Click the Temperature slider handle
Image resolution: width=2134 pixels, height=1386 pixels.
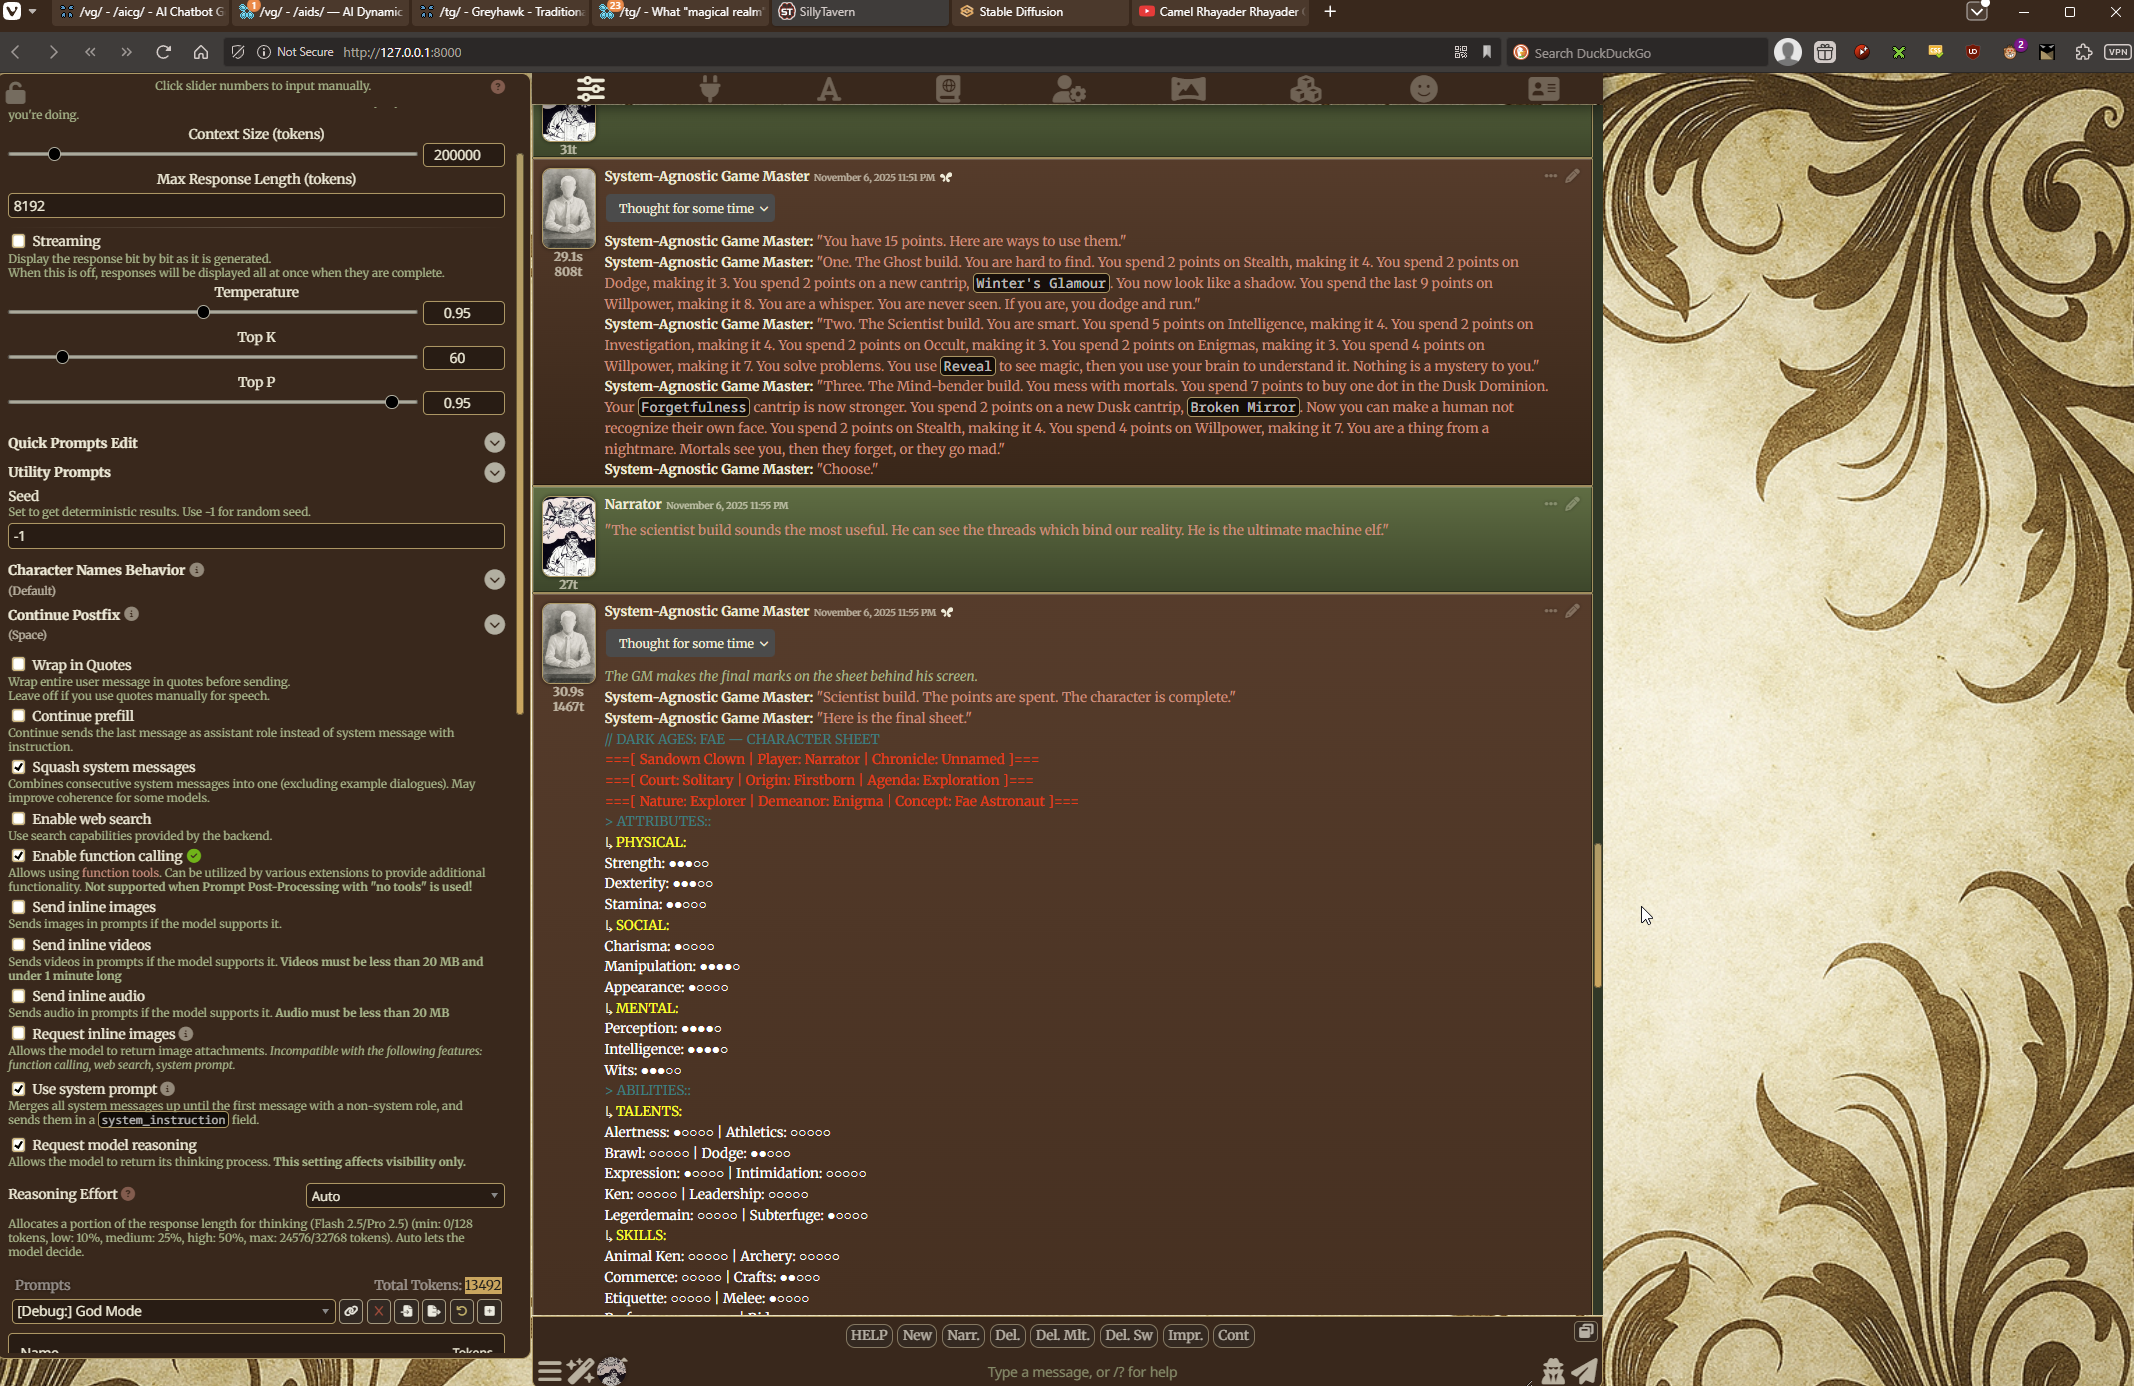pyautogui.click(x=203, y=312)
